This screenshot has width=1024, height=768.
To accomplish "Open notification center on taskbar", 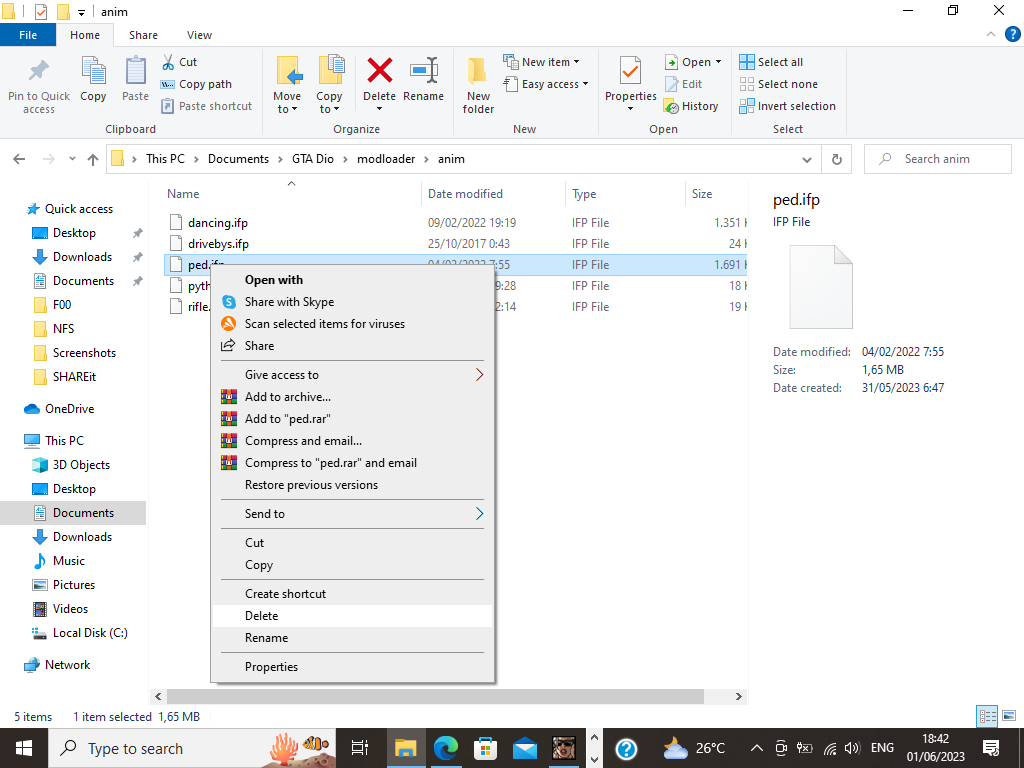I will tap(991, 748).
